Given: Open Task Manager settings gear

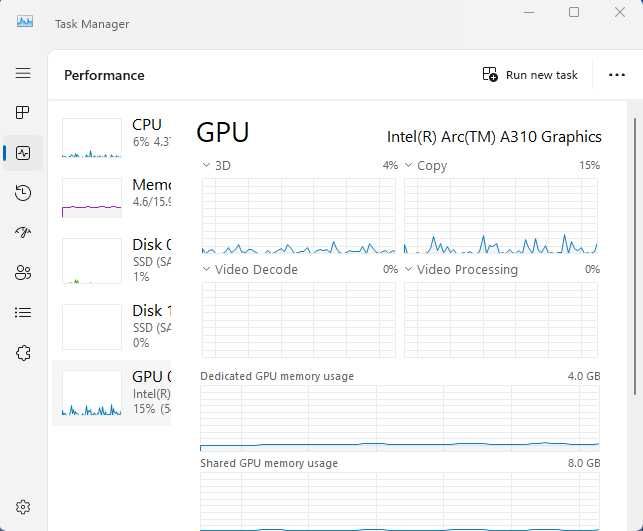Looking at the screenshot, I should tap(23, 508).
